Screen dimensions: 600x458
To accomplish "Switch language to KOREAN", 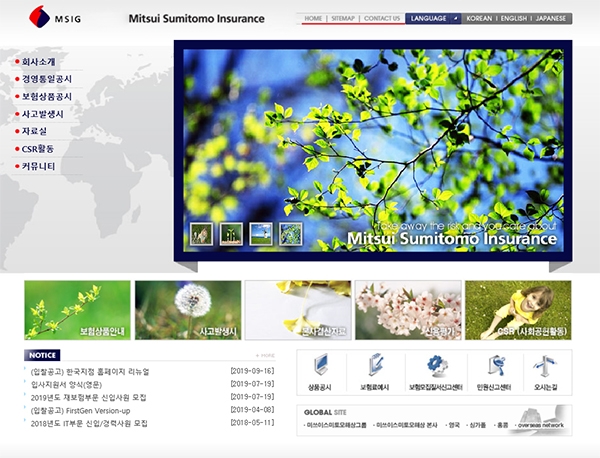I will 479,18.
